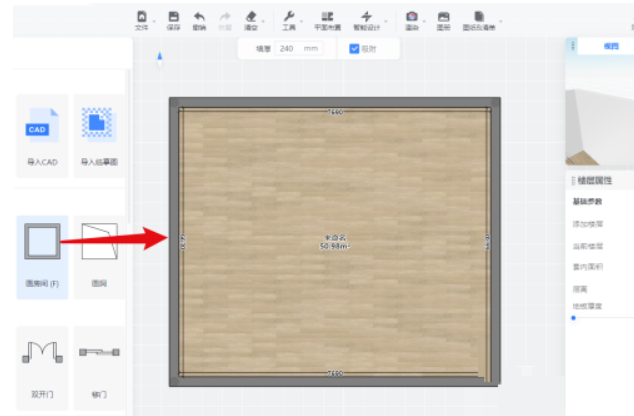This screenshot has height=416, width=634.
Task: Open the drawings and list document icon
Action: [479, 17]
